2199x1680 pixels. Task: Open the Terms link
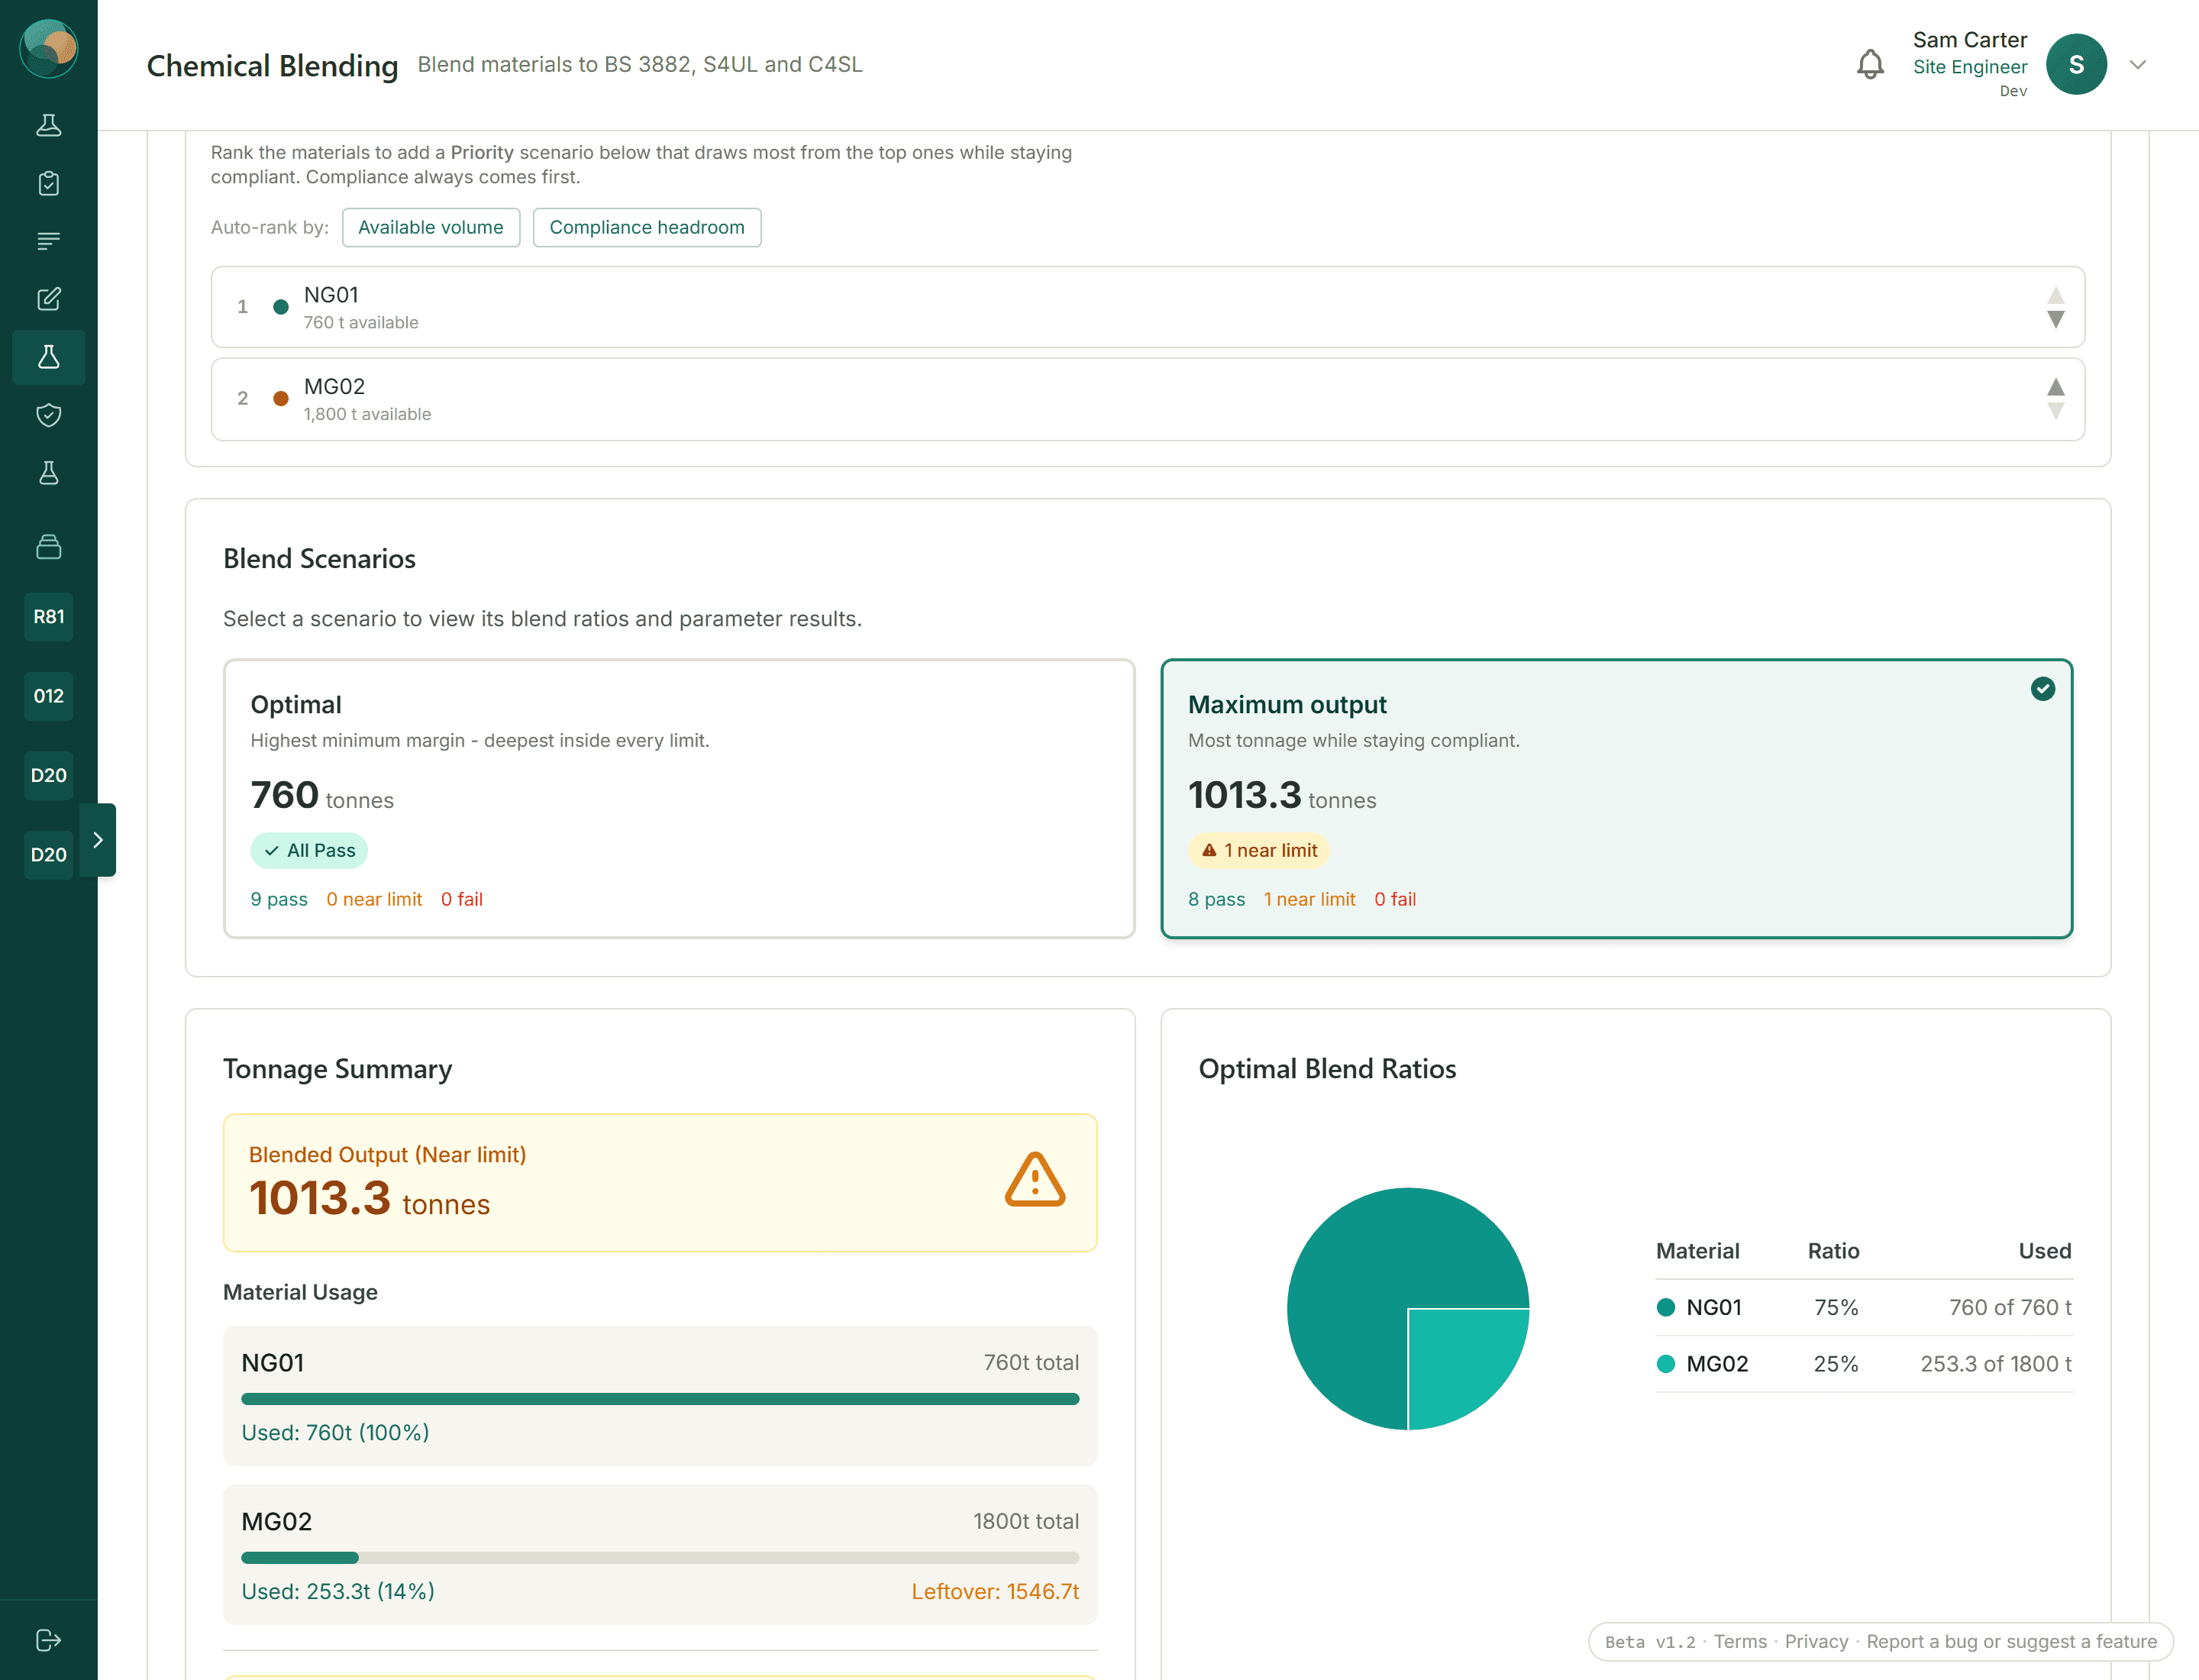pos(1740,1642)
